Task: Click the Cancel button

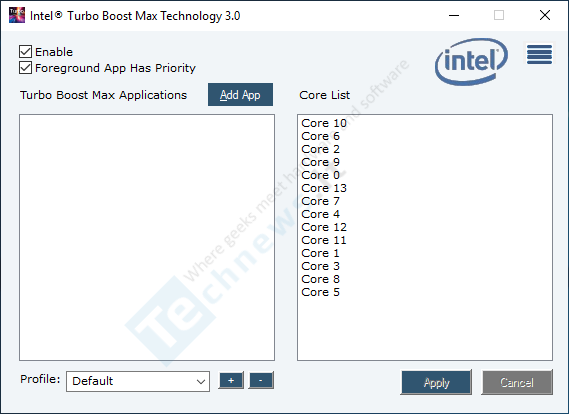Action: point(517,382)
